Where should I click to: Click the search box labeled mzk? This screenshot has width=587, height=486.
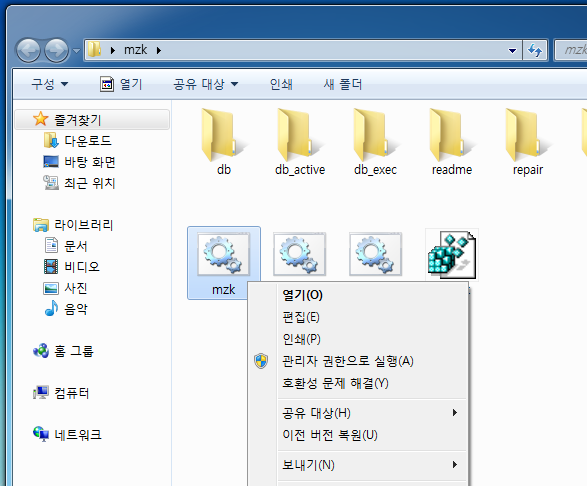[x=571, y=50]
